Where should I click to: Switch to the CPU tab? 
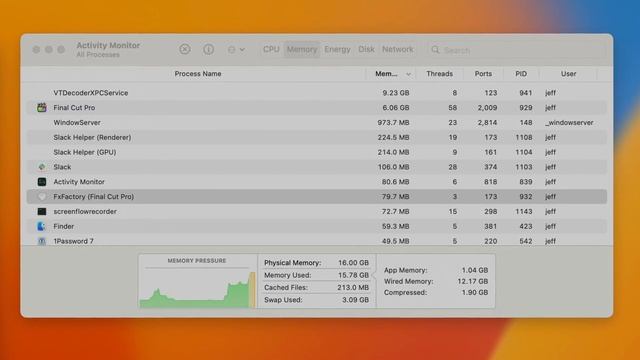271,49
